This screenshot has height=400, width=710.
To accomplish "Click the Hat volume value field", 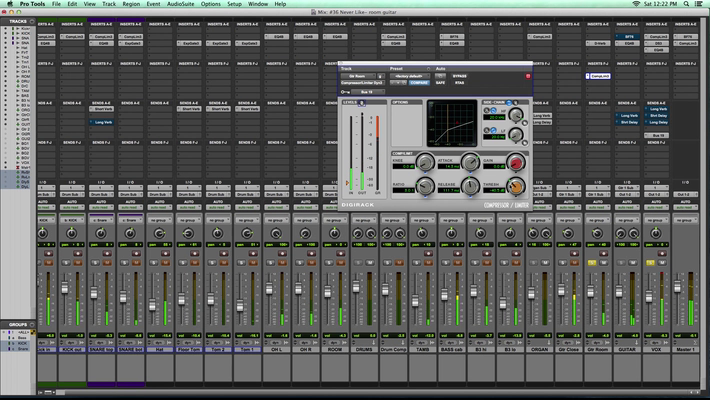I will coord(159,336).
